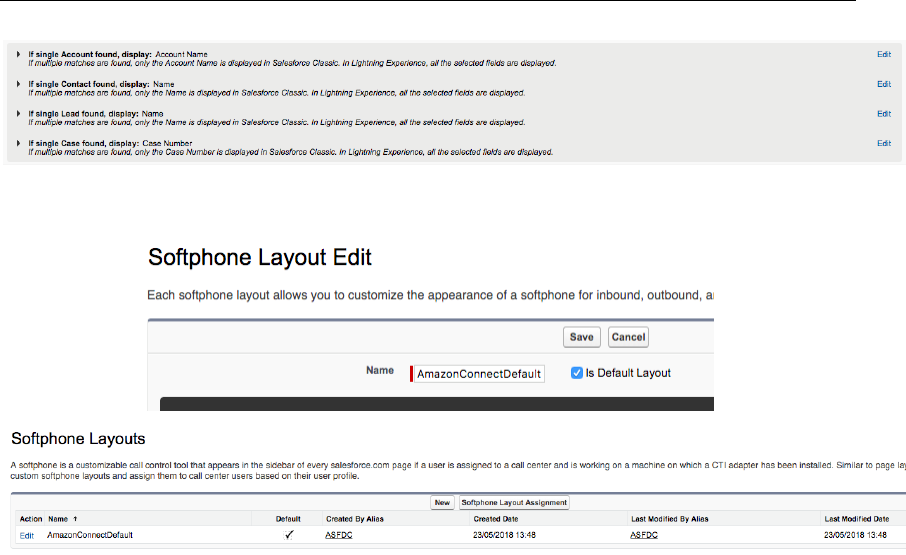Viewport: 906px width, 555px height.
Task: Edit the AmazonConnectDefault layout row
Action: [27, 535]
